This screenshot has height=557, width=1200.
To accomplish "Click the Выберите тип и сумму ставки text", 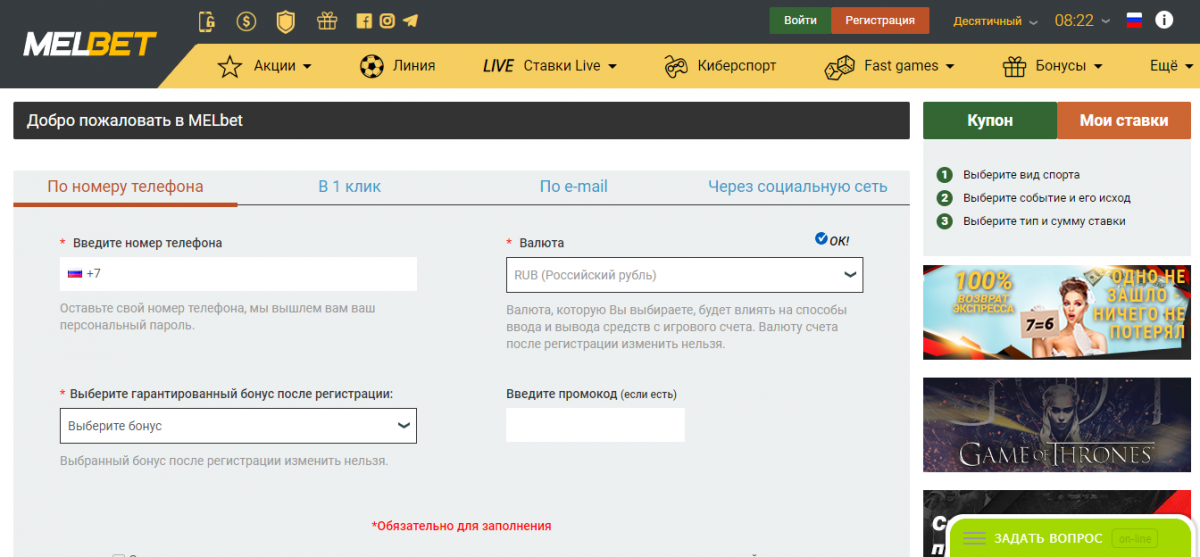I will click(1045, 221).
